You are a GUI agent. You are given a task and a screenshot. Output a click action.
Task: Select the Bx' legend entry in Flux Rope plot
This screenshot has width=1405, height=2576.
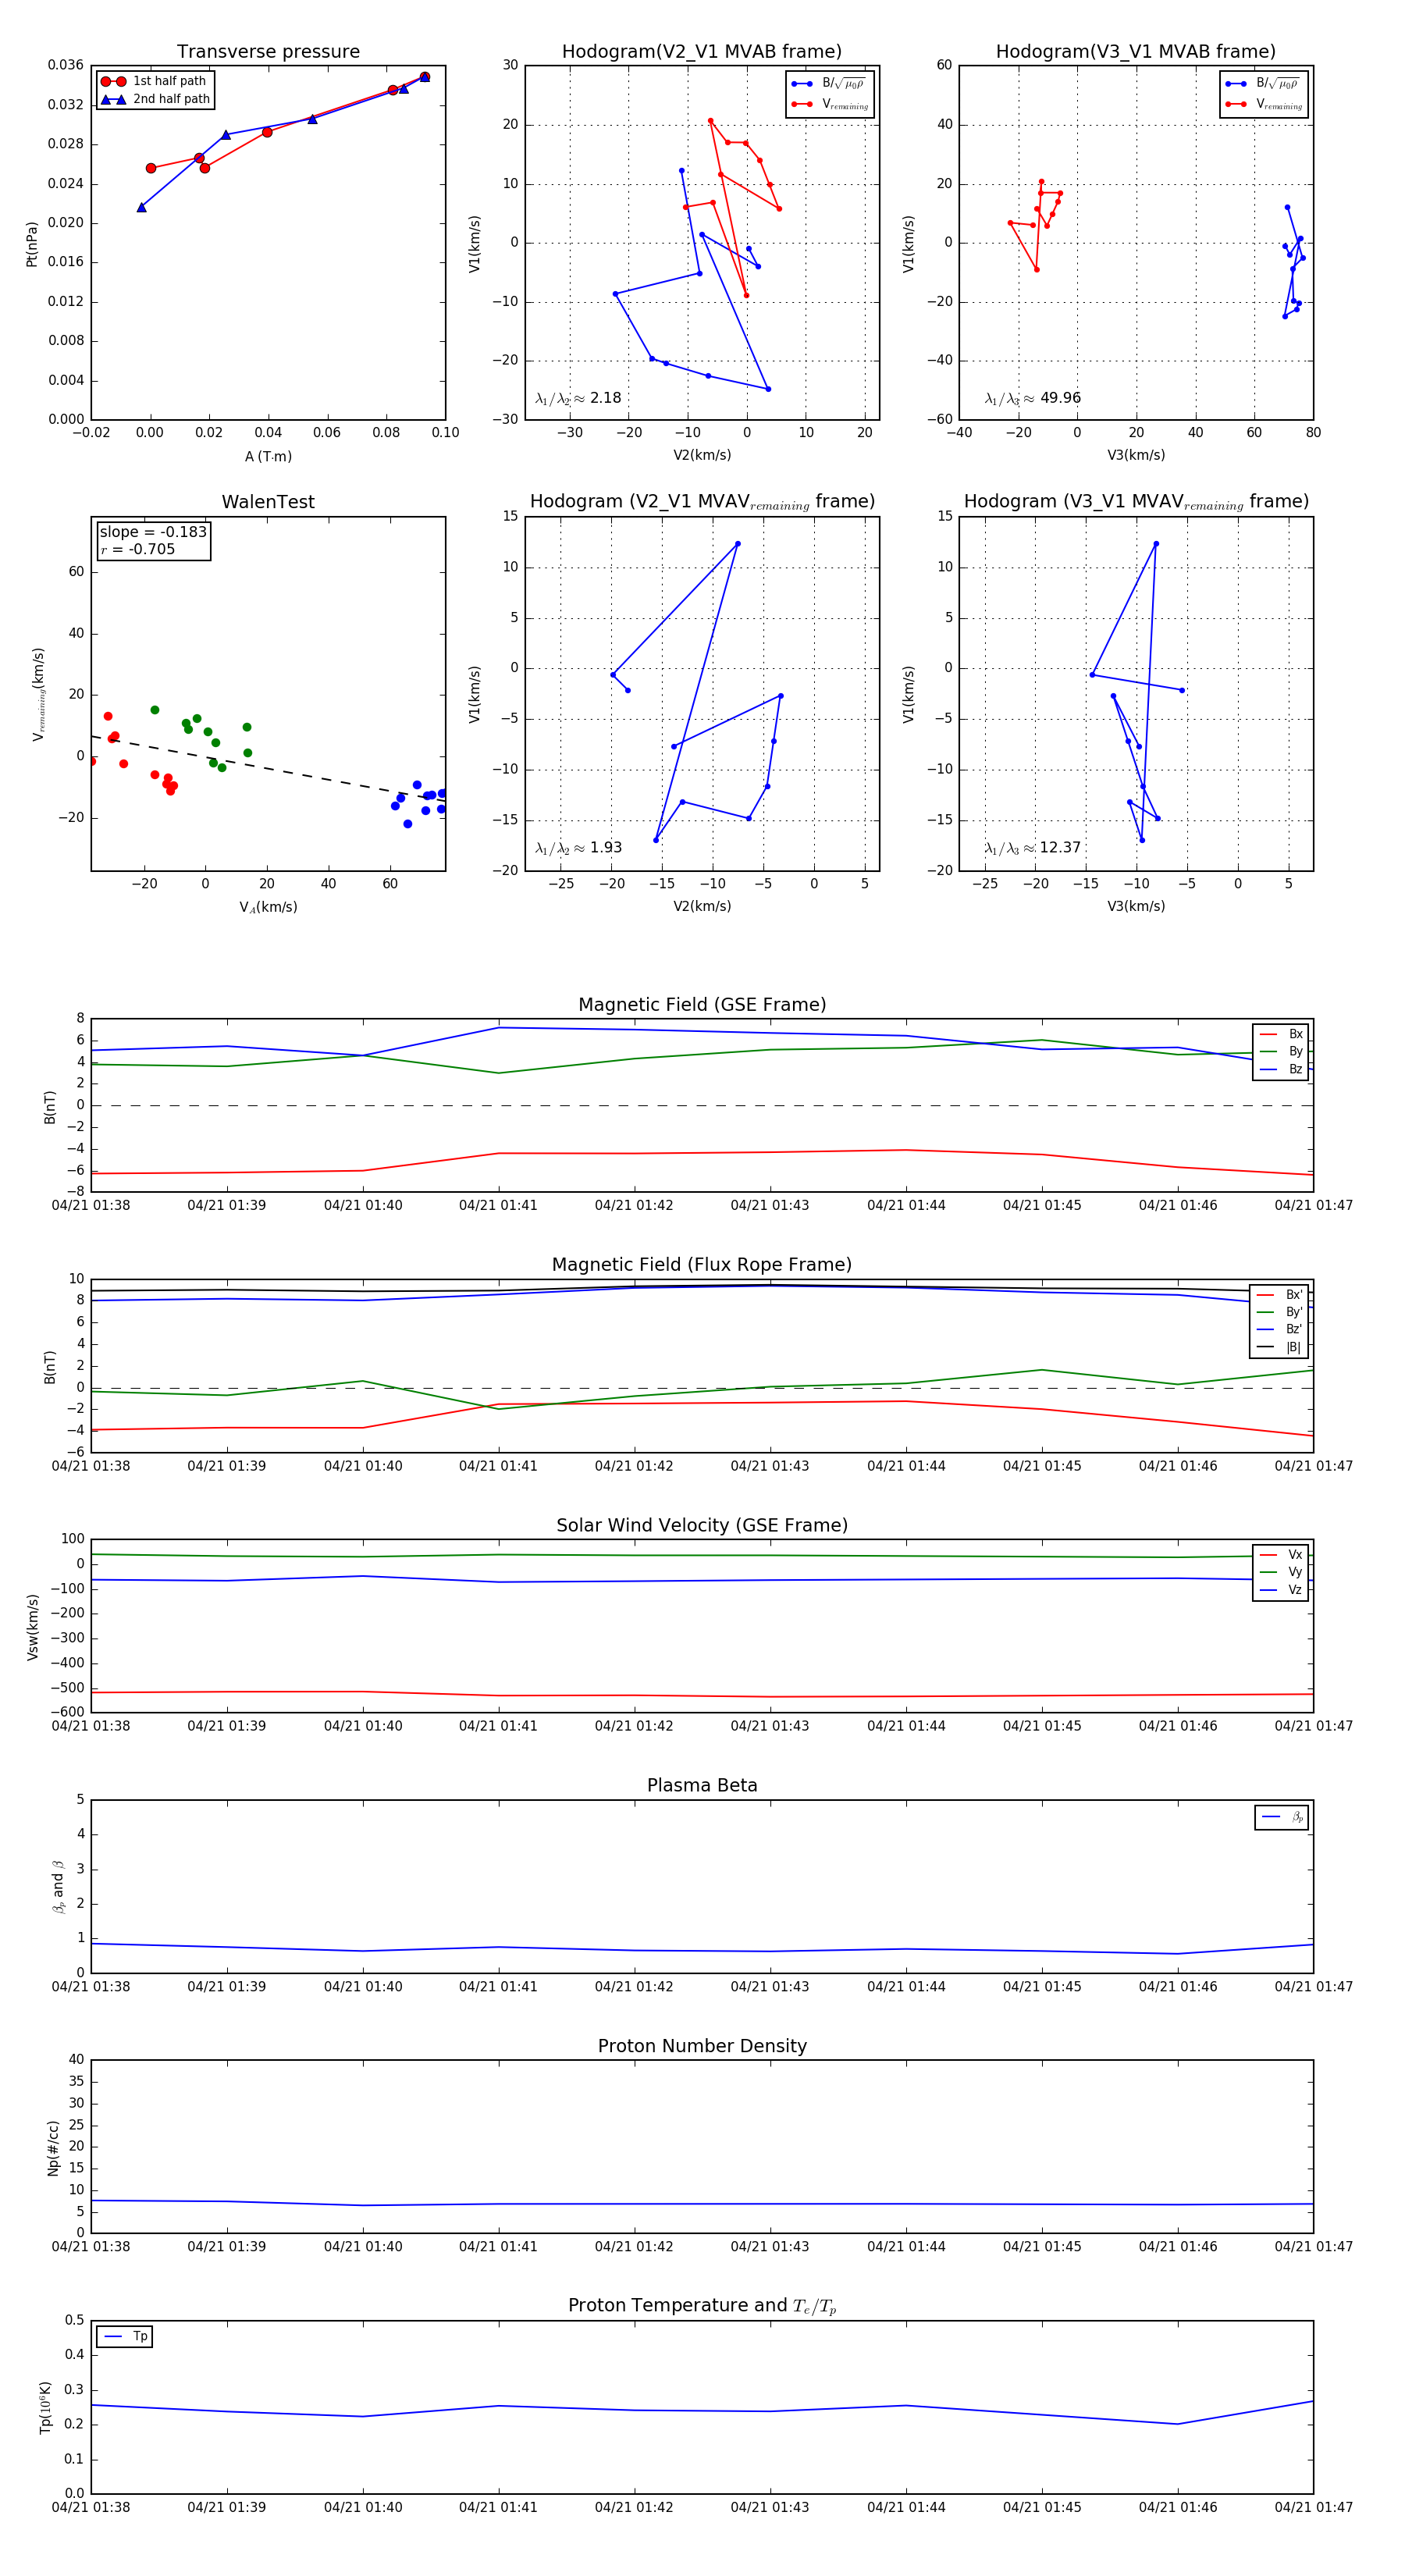point(1279,1295)
